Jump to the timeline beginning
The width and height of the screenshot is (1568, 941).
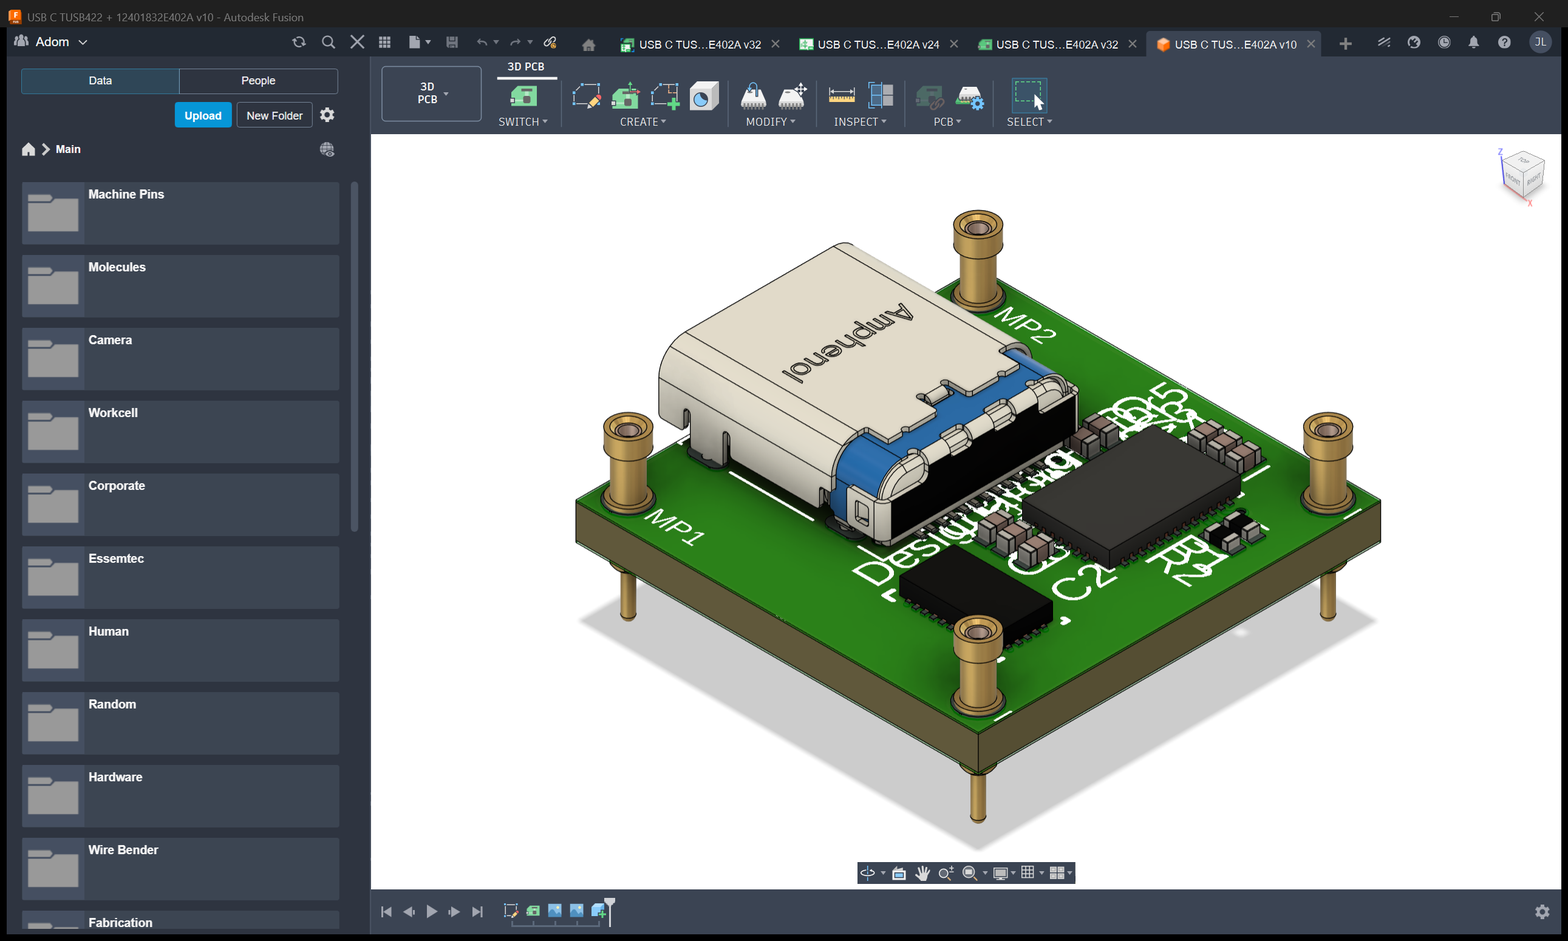[x=386, y=912]
